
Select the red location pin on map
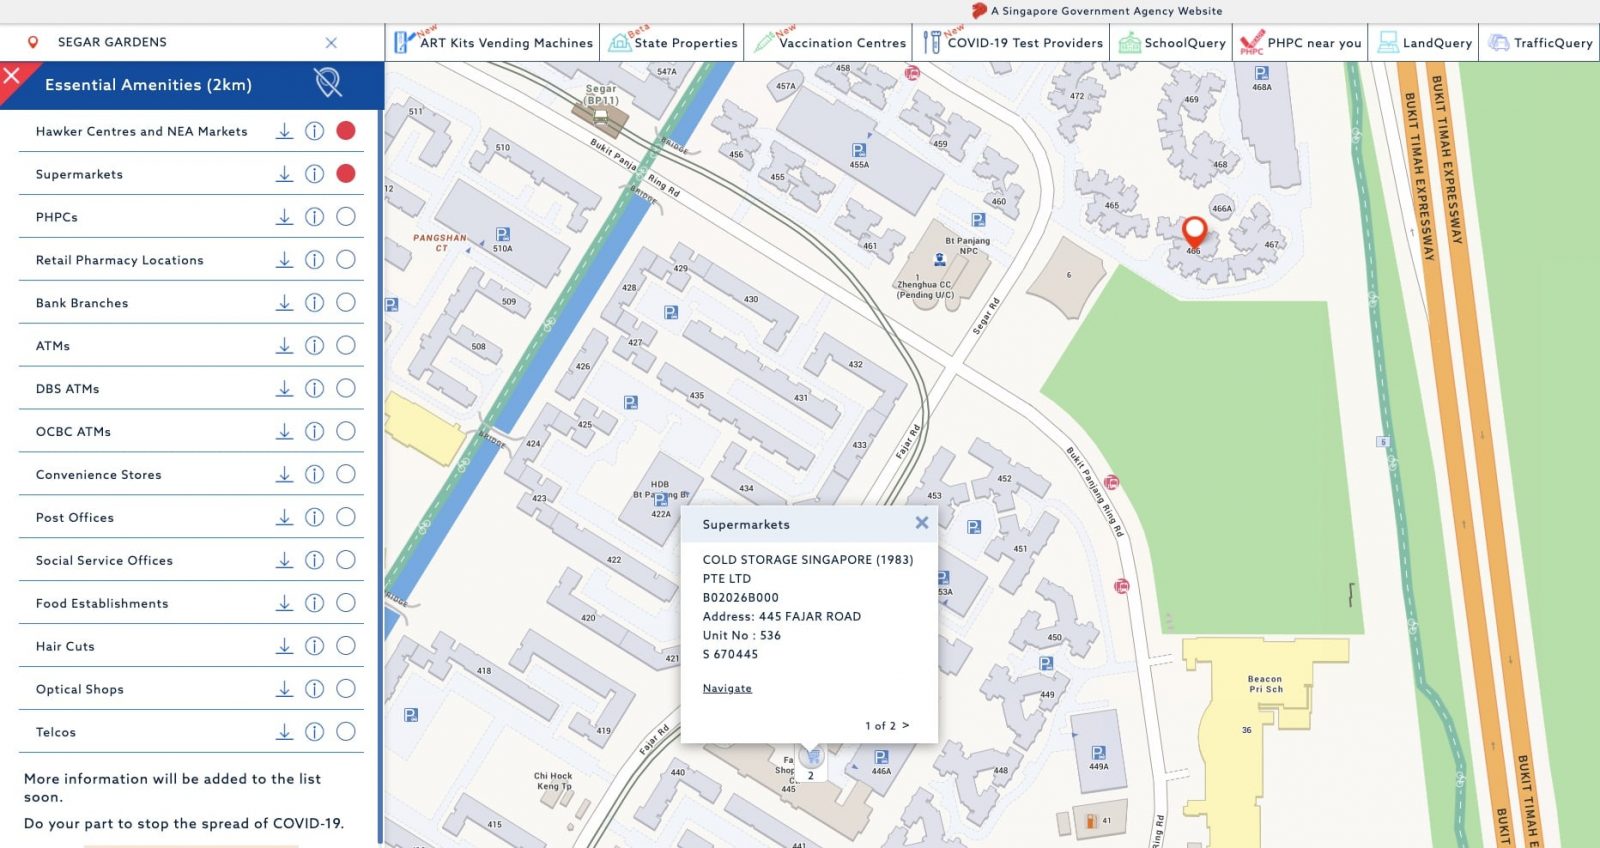click(1194, 232)
